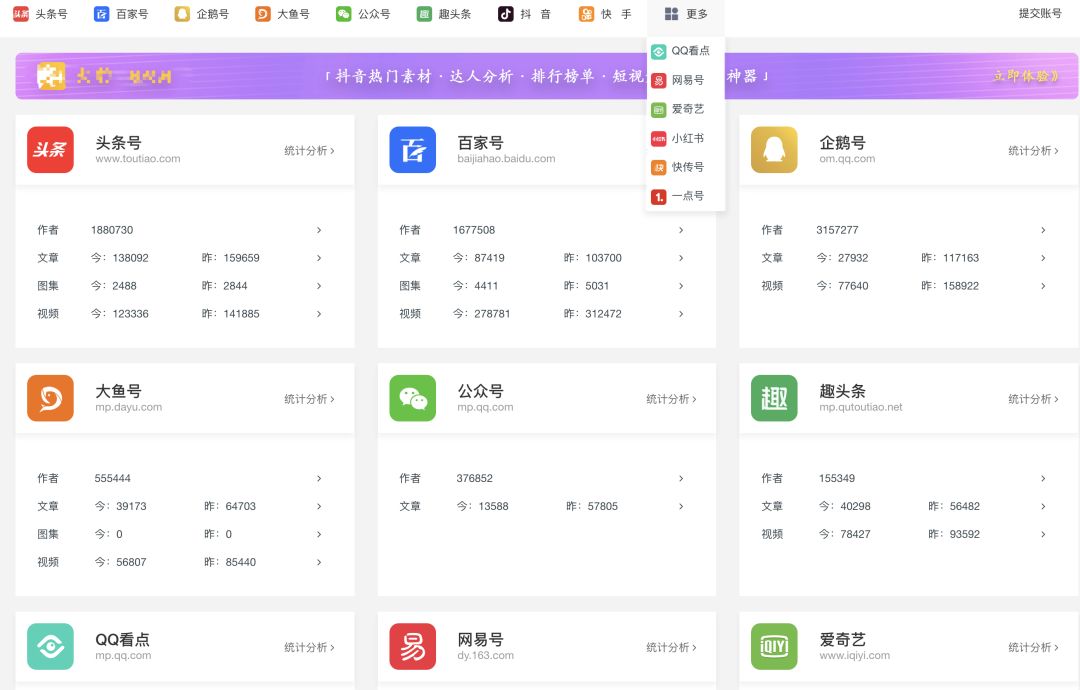
Task: Click the red Toutiao logo icon in card
Action: pos(50,150)
